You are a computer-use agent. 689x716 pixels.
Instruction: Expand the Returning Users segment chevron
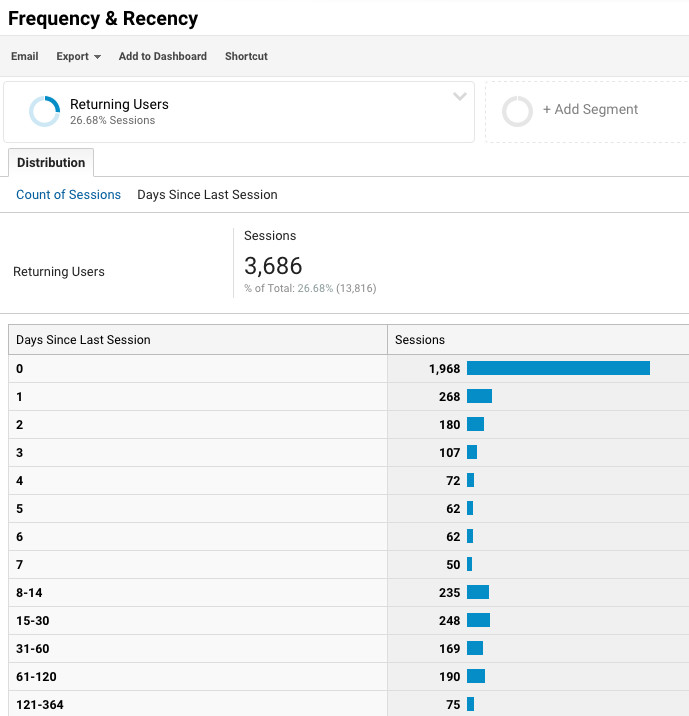(x=460, y=96)
